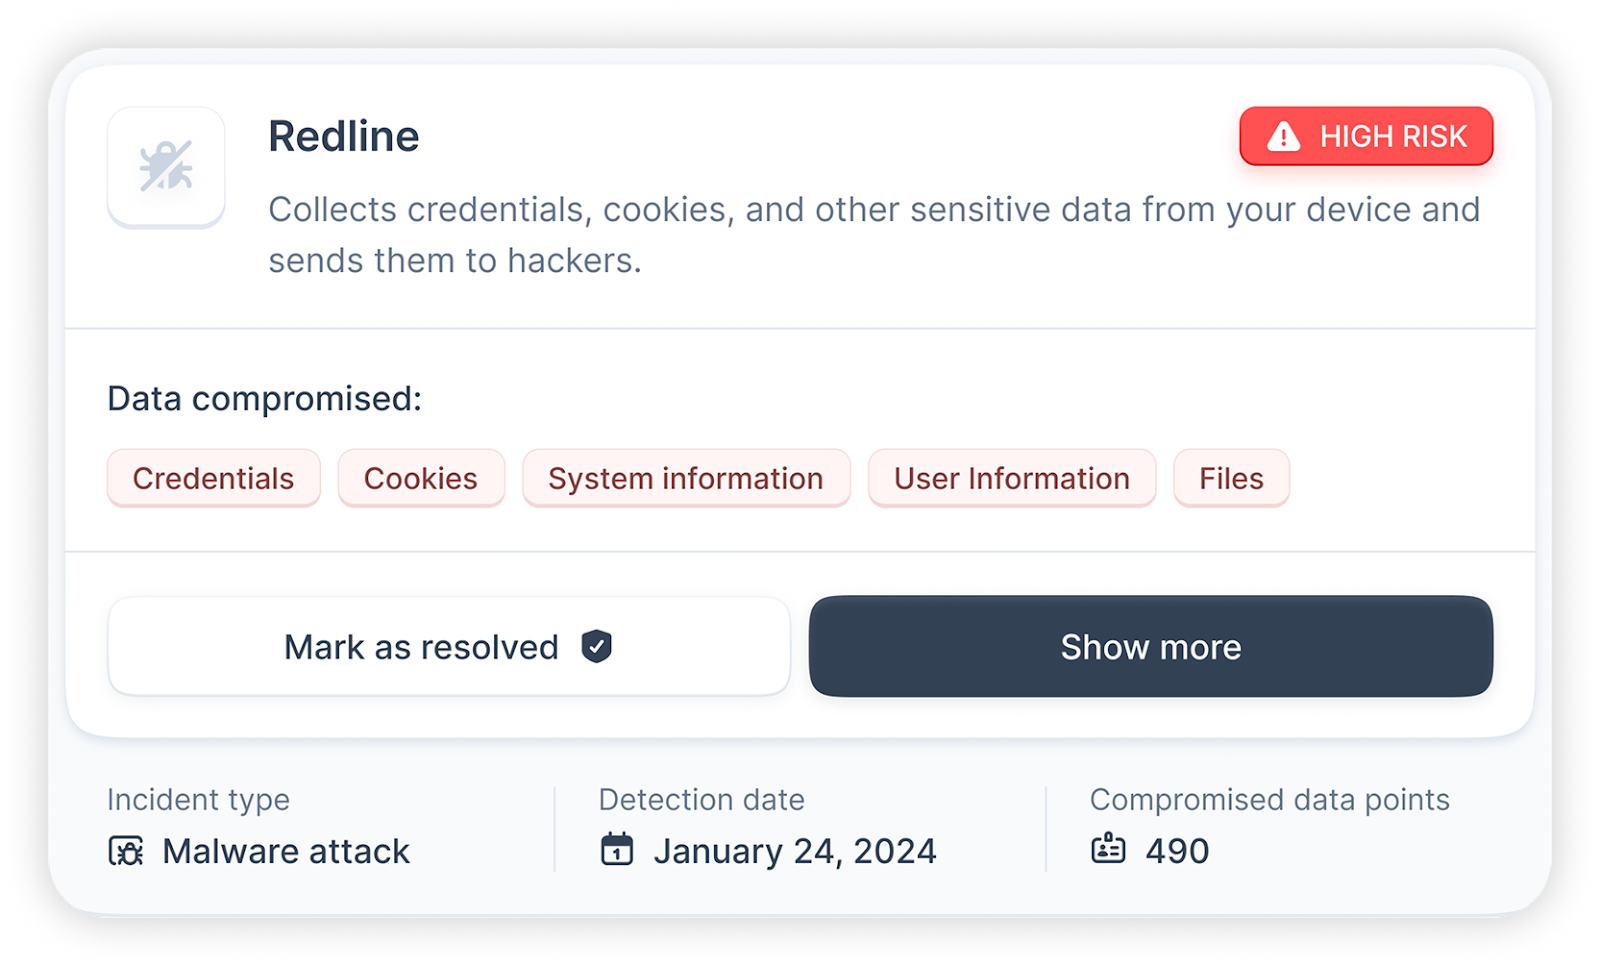The height and width of the screenshot is (966, 1600).
Task: Click the Redline title heading
Action: pyautogui.click(x=344, y=136)
